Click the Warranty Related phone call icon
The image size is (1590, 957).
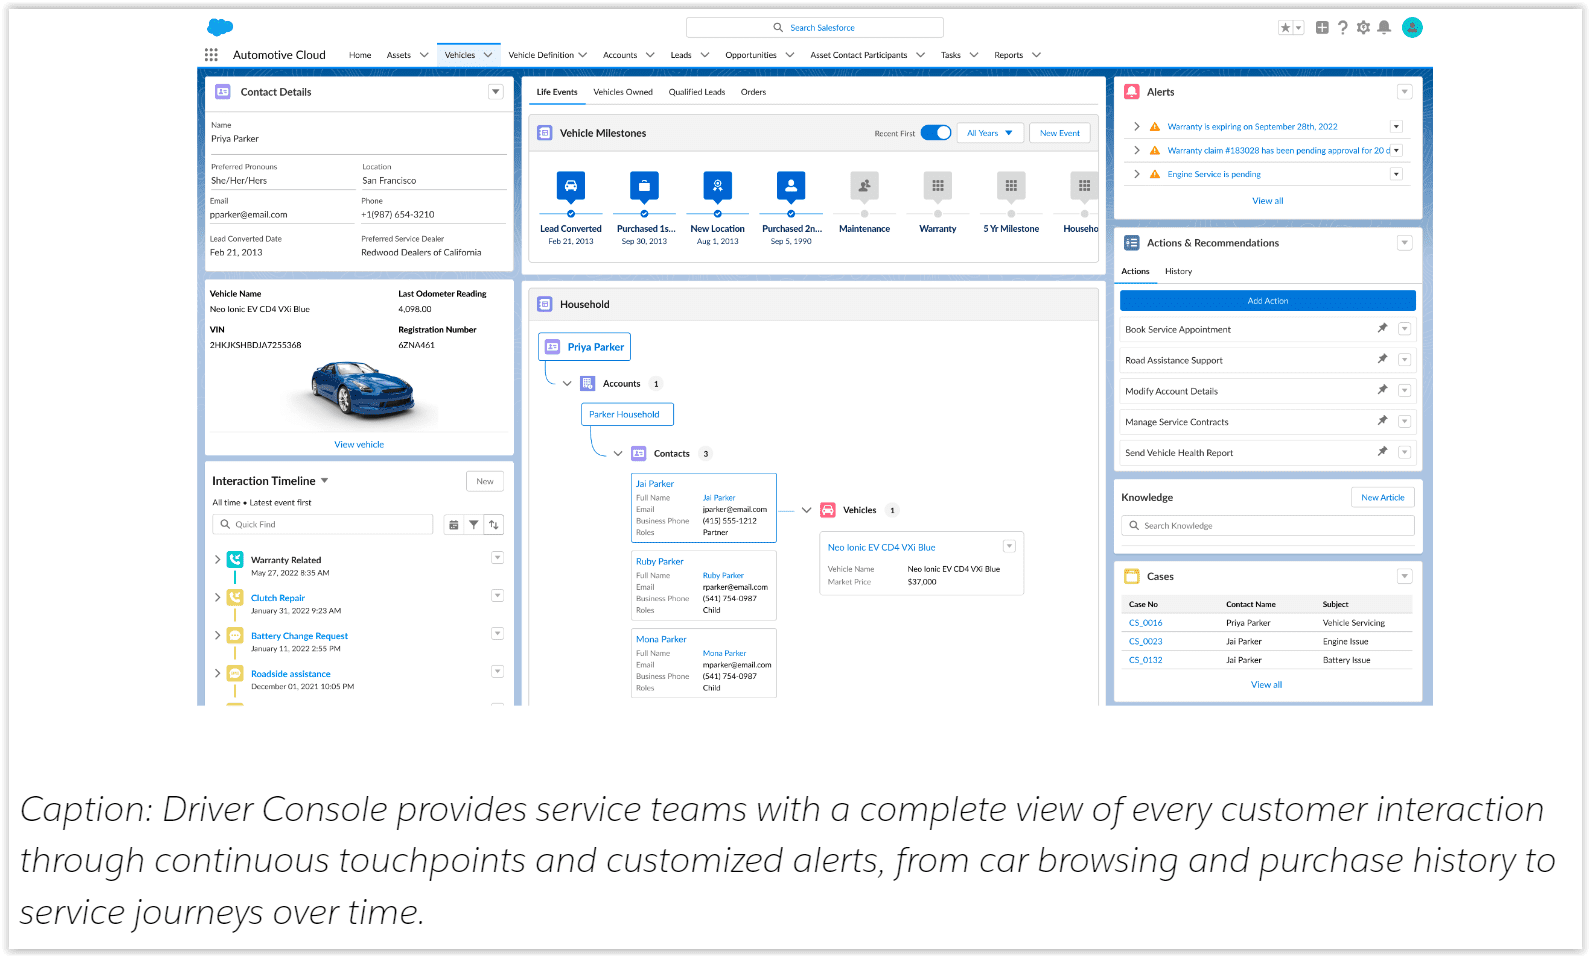pos(235,560)
